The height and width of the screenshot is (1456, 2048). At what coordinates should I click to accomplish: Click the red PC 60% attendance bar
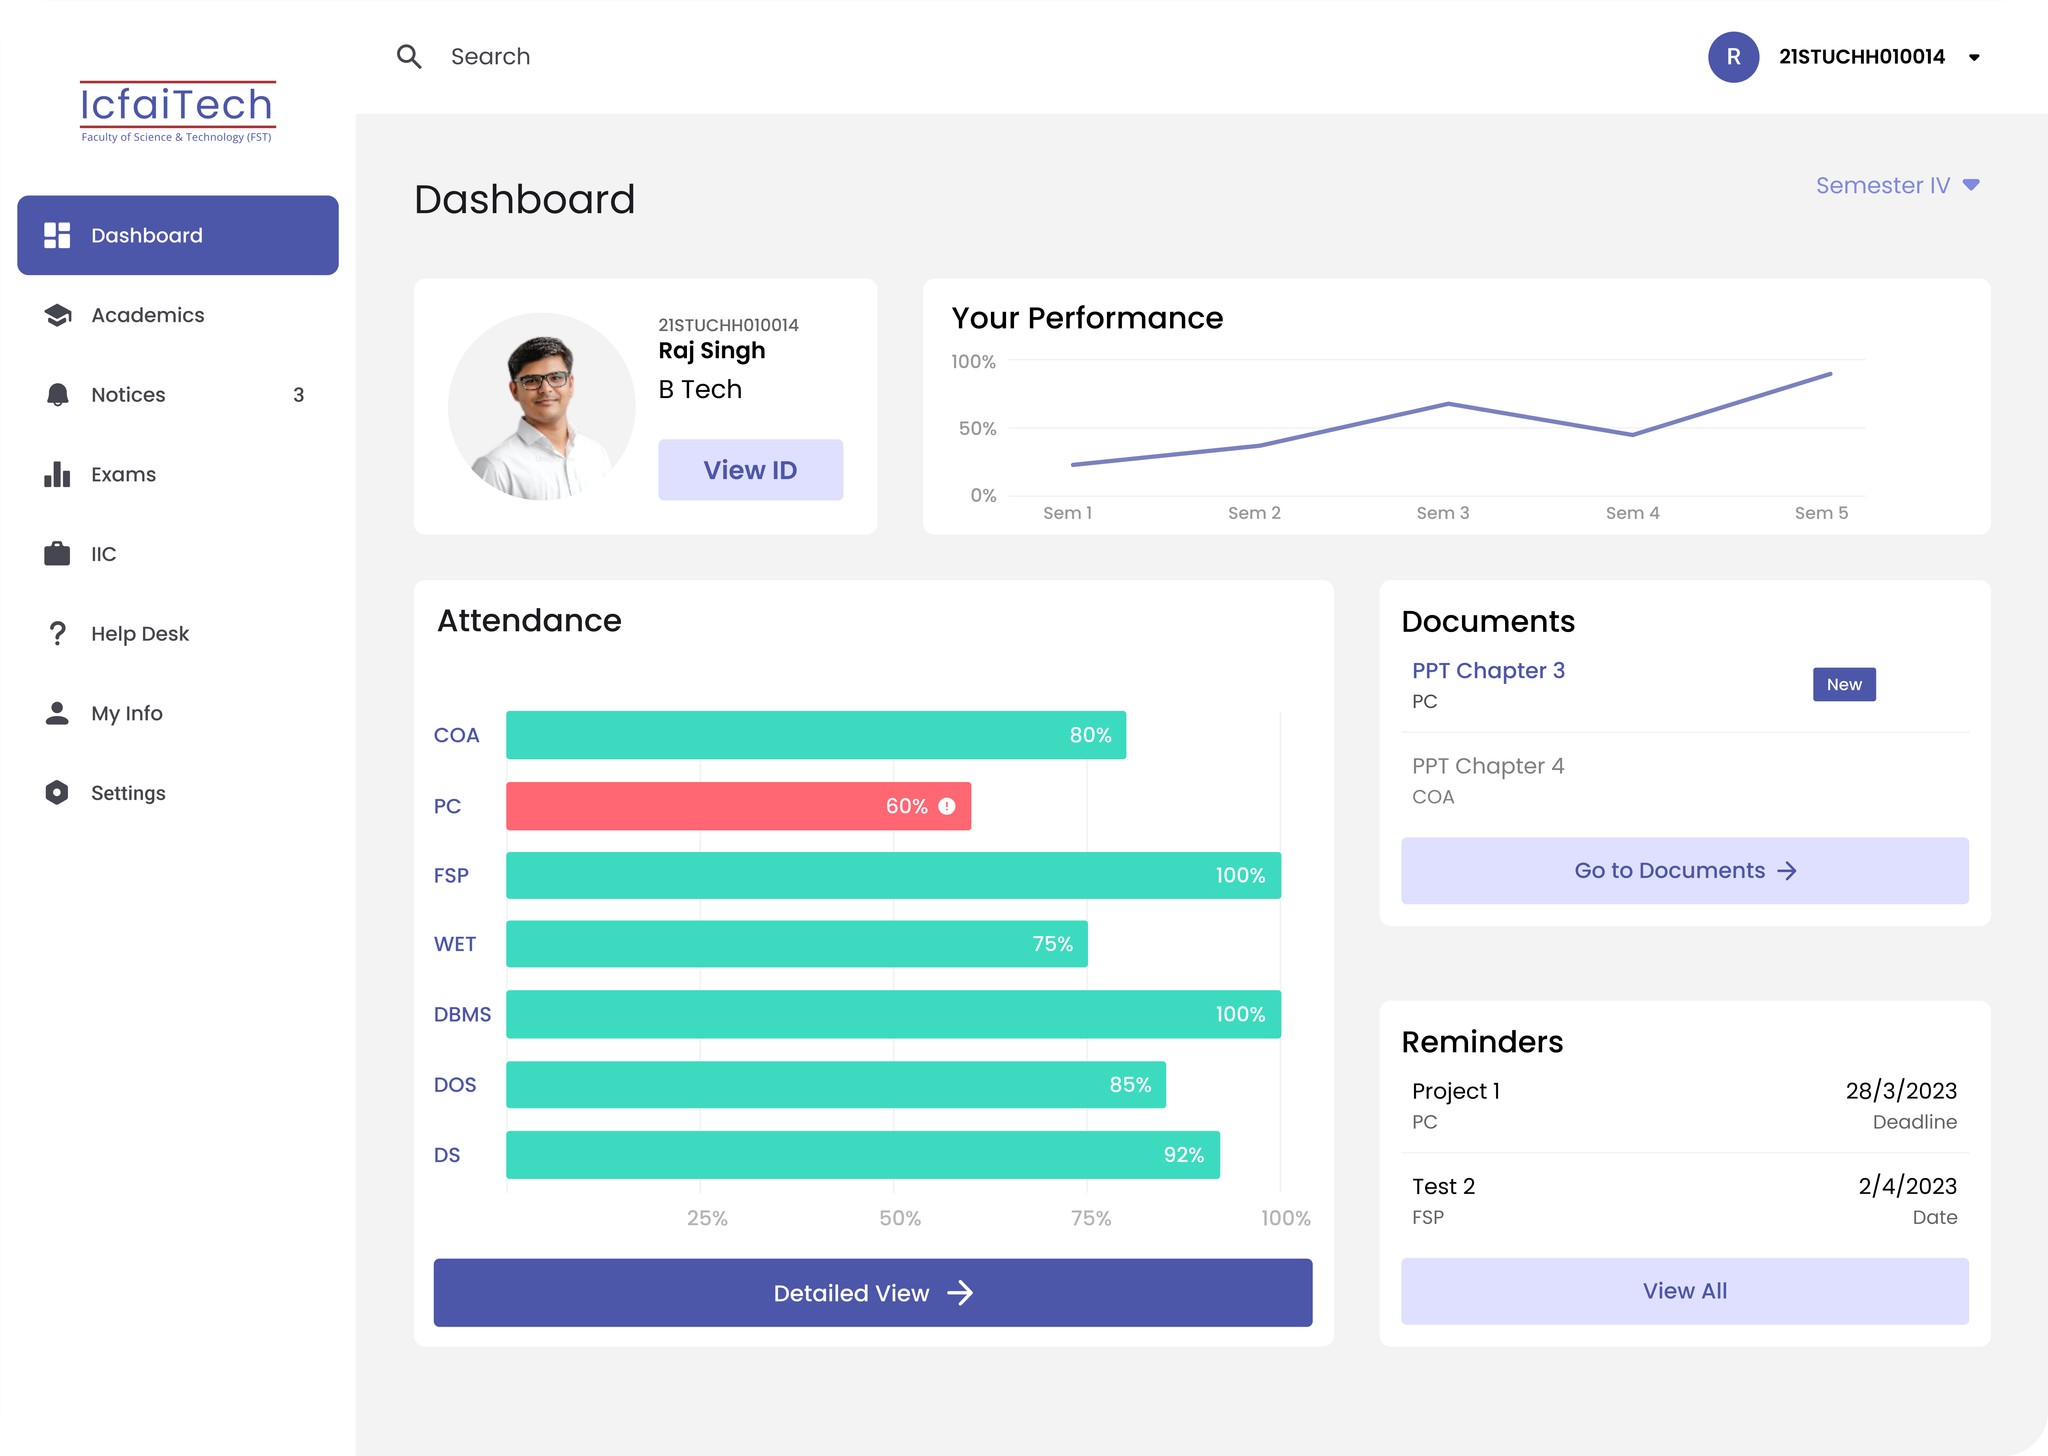click(738, 806)
